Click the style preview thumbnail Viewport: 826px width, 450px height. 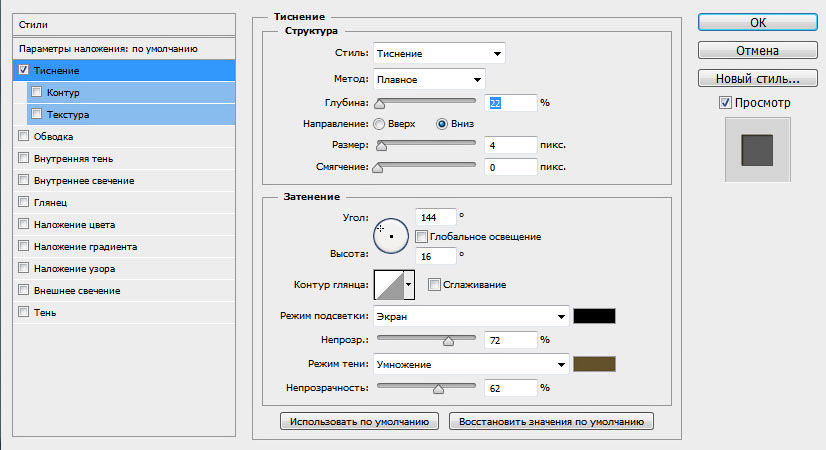758,150
